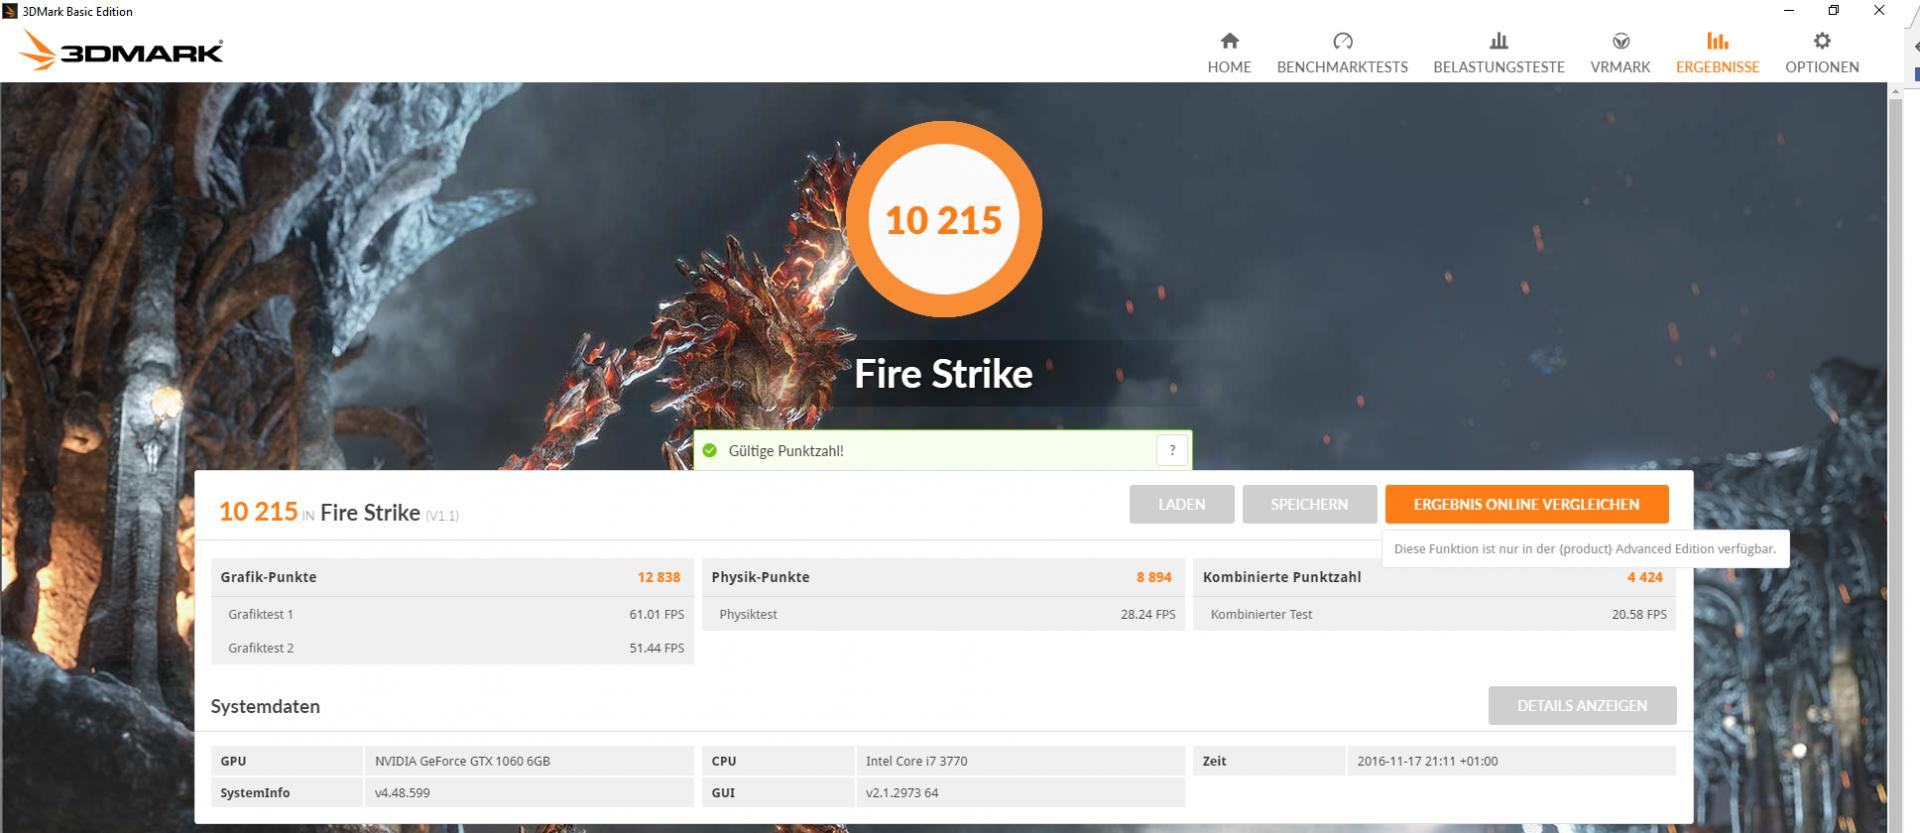Screen dimensions: 1920x833
Task: Click the Advanced Edition tooltip text
Action: coord(1585,549)
